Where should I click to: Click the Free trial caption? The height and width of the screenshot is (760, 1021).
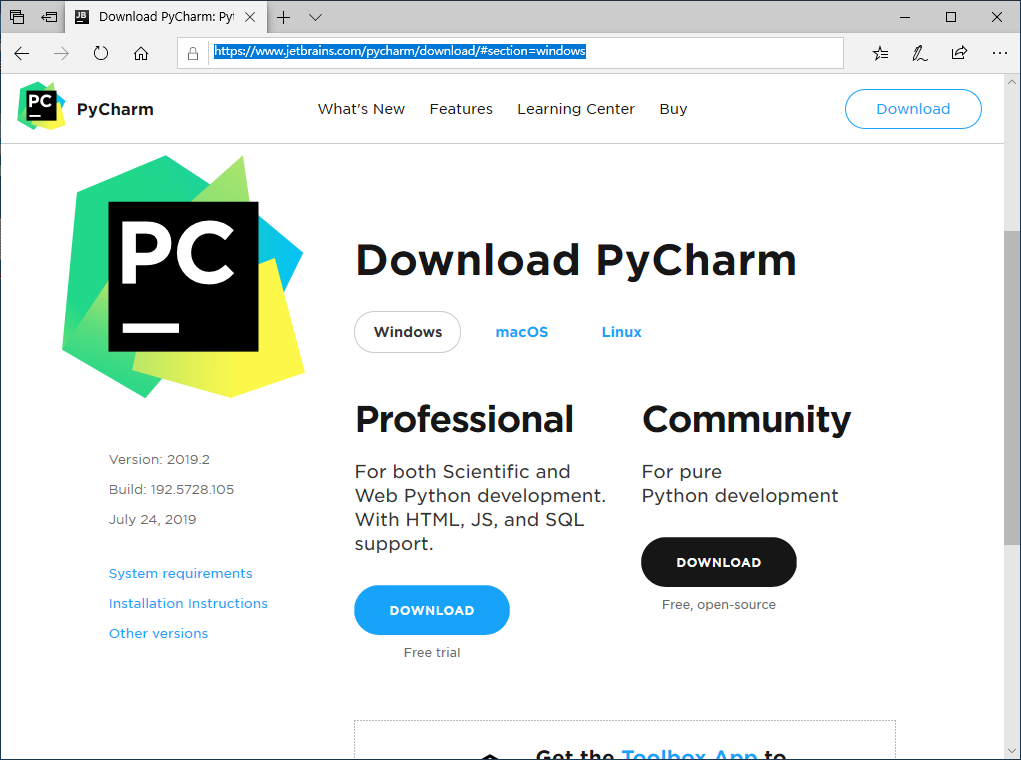(x=432, y=653)
